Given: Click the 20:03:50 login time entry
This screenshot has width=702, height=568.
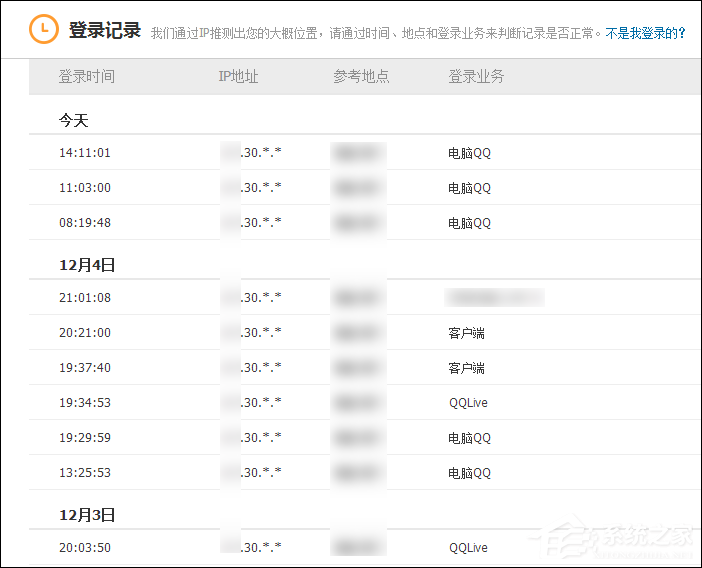Looking at the screenshot, I should coord(85,548).
